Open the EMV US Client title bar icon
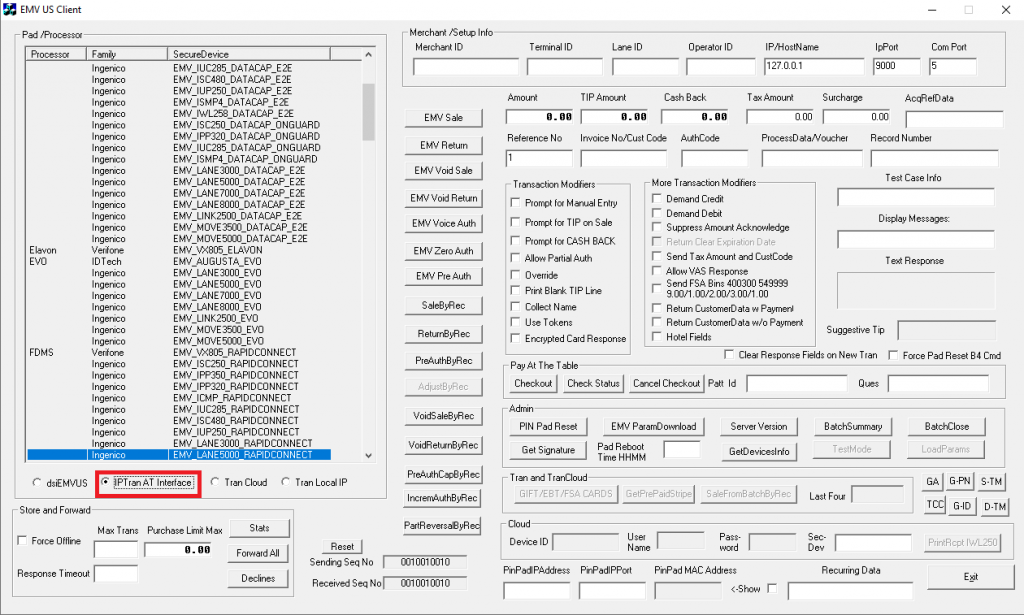The height and width of the screenshot is (615, 1024). point(11,10)
